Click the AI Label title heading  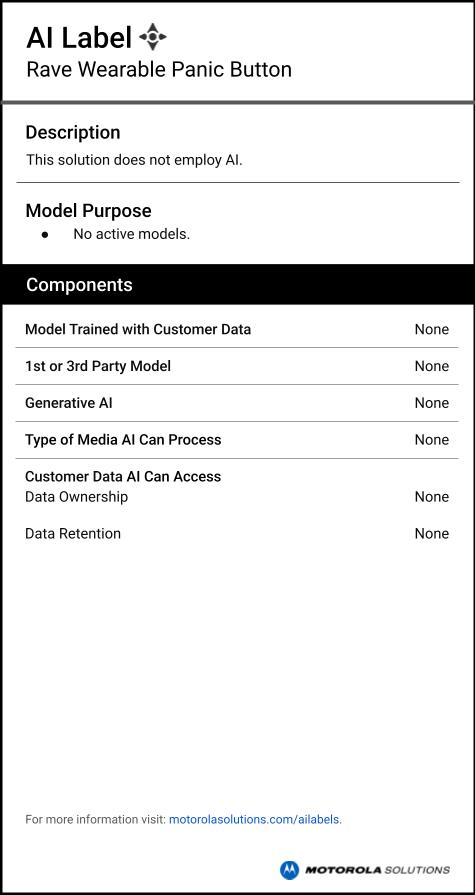point(79,38)
